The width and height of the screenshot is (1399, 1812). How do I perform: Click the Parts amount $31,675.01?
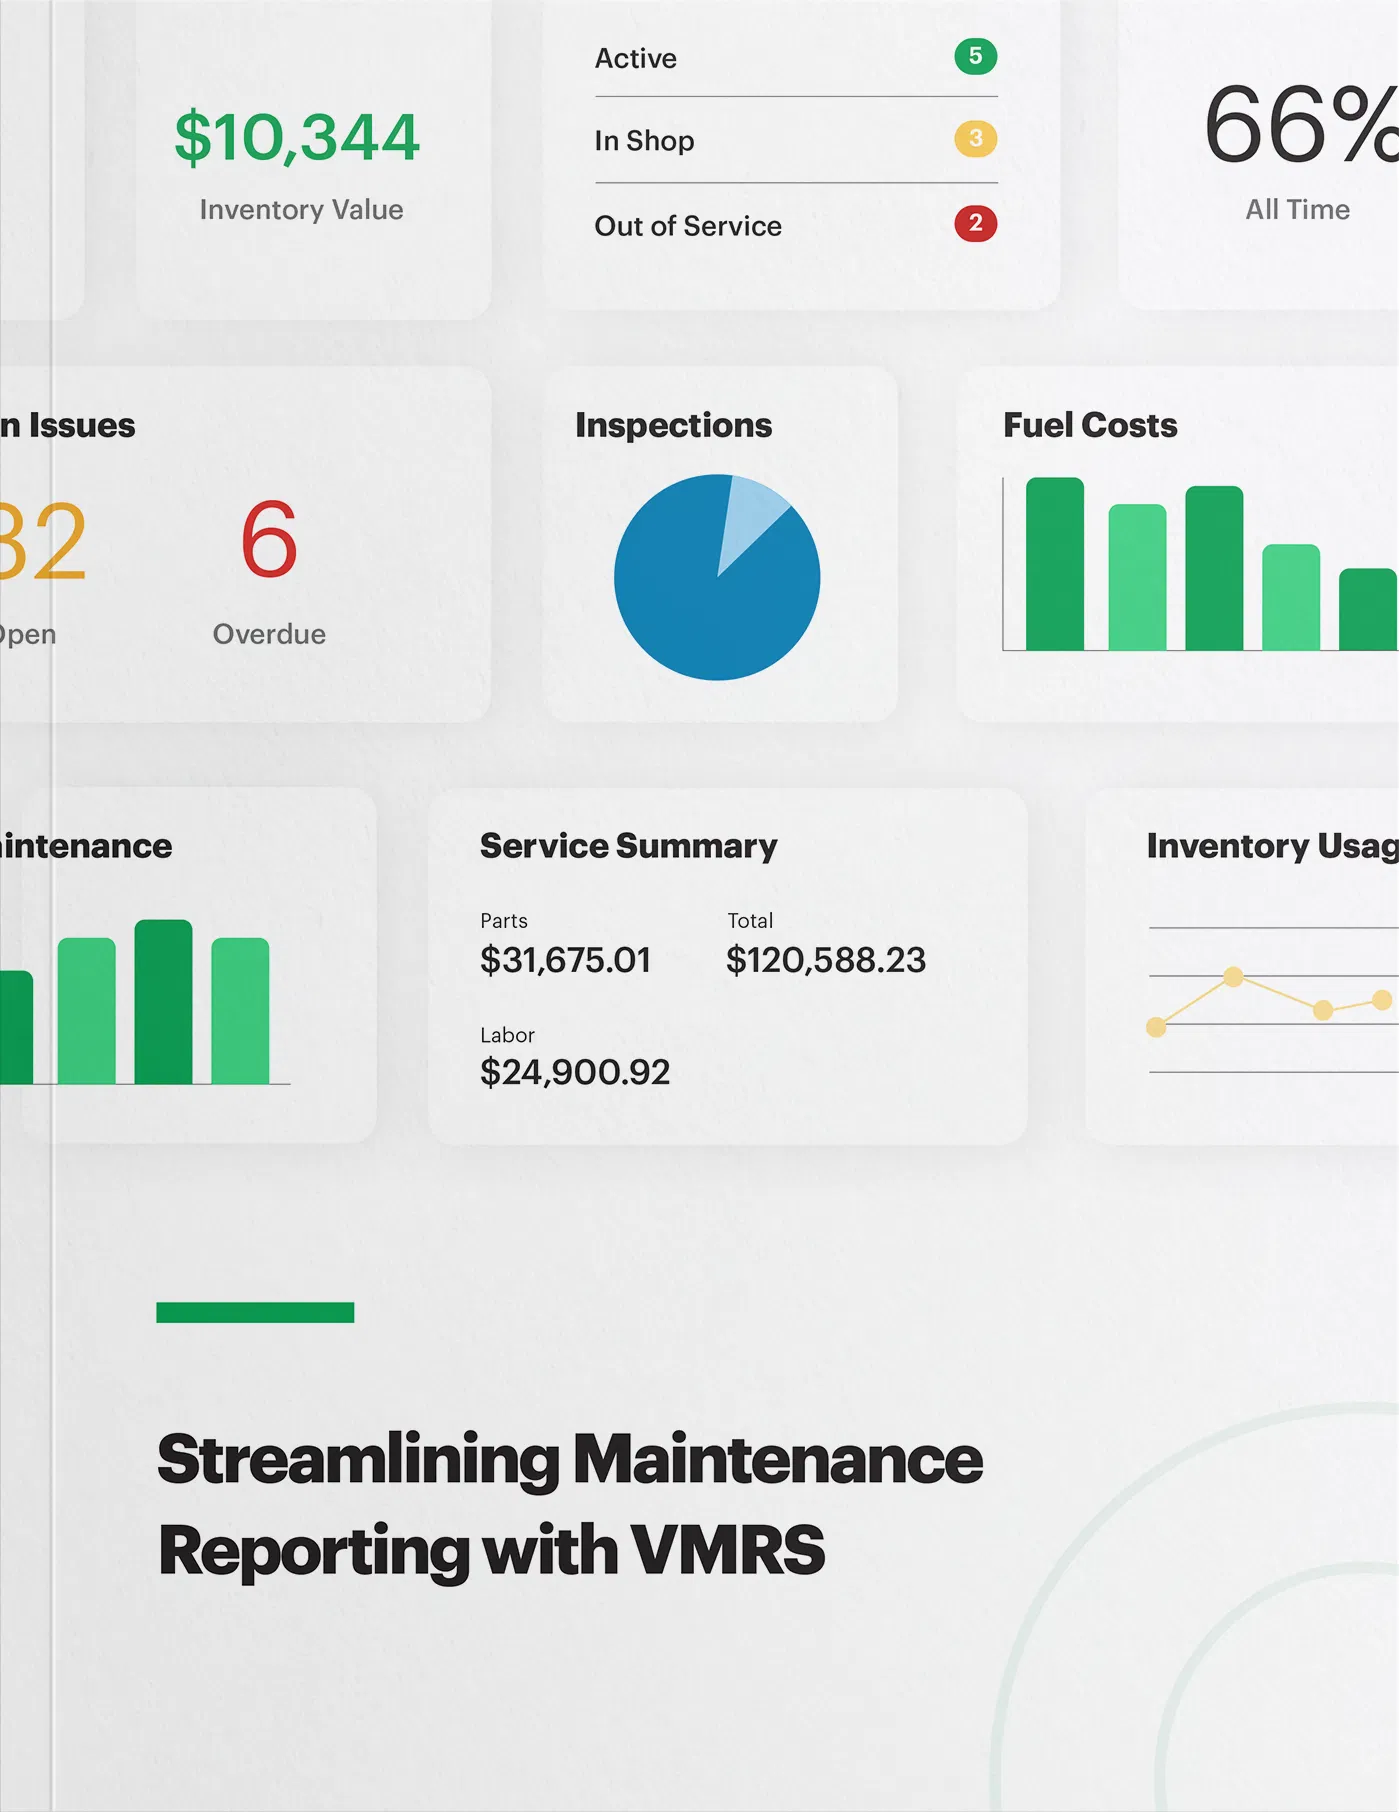tap(565, 960)
